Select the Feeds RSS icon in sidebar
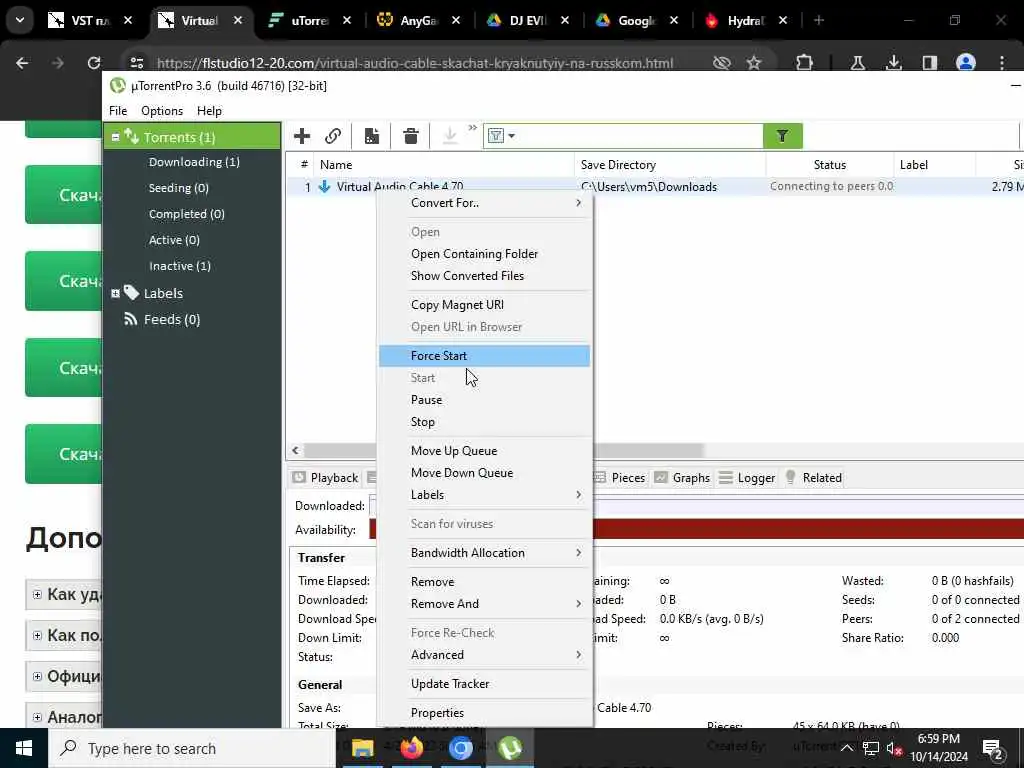 [x=131, y=319]
